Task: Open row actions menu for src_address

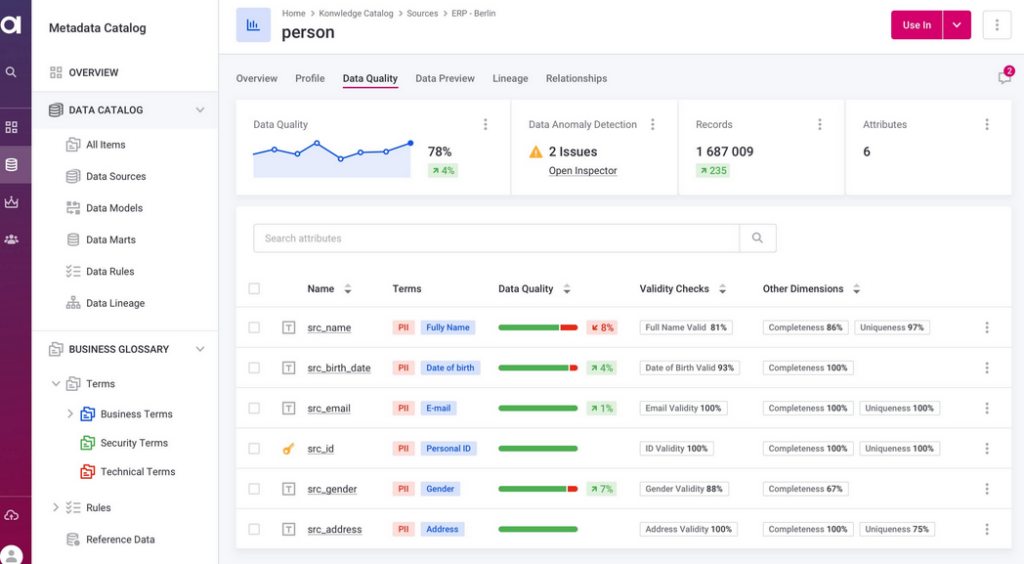Action: tap(987, 529)
